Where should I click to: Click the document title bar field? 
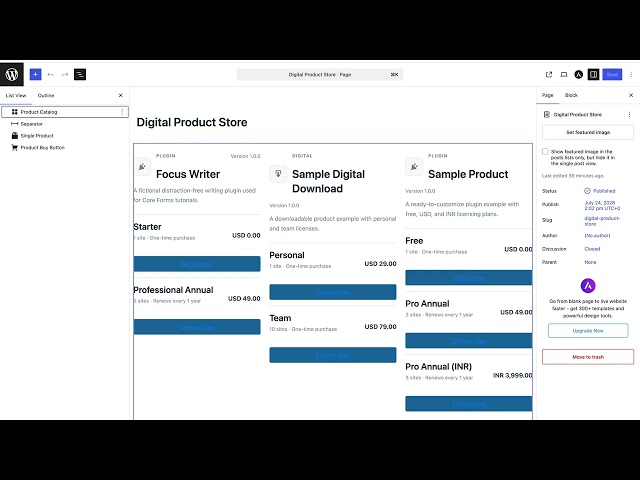pos(320,75)
